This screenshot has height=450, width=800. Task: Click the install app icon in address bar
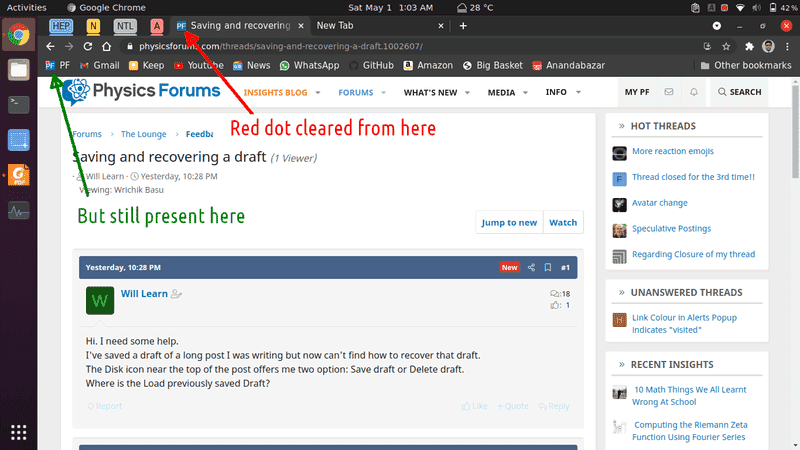(x=707, y=46)
